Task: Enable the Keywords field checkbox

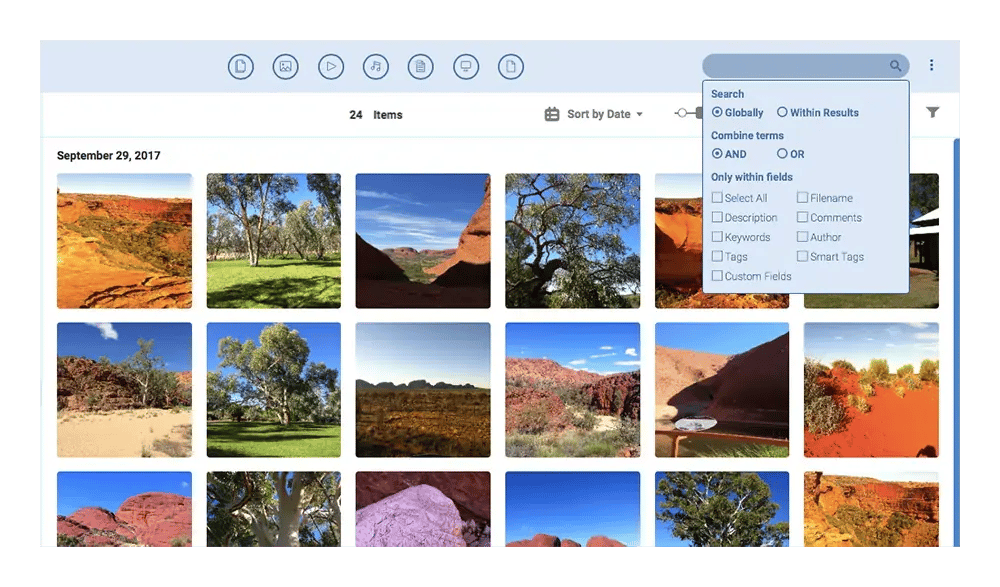Action: [717, 237]
